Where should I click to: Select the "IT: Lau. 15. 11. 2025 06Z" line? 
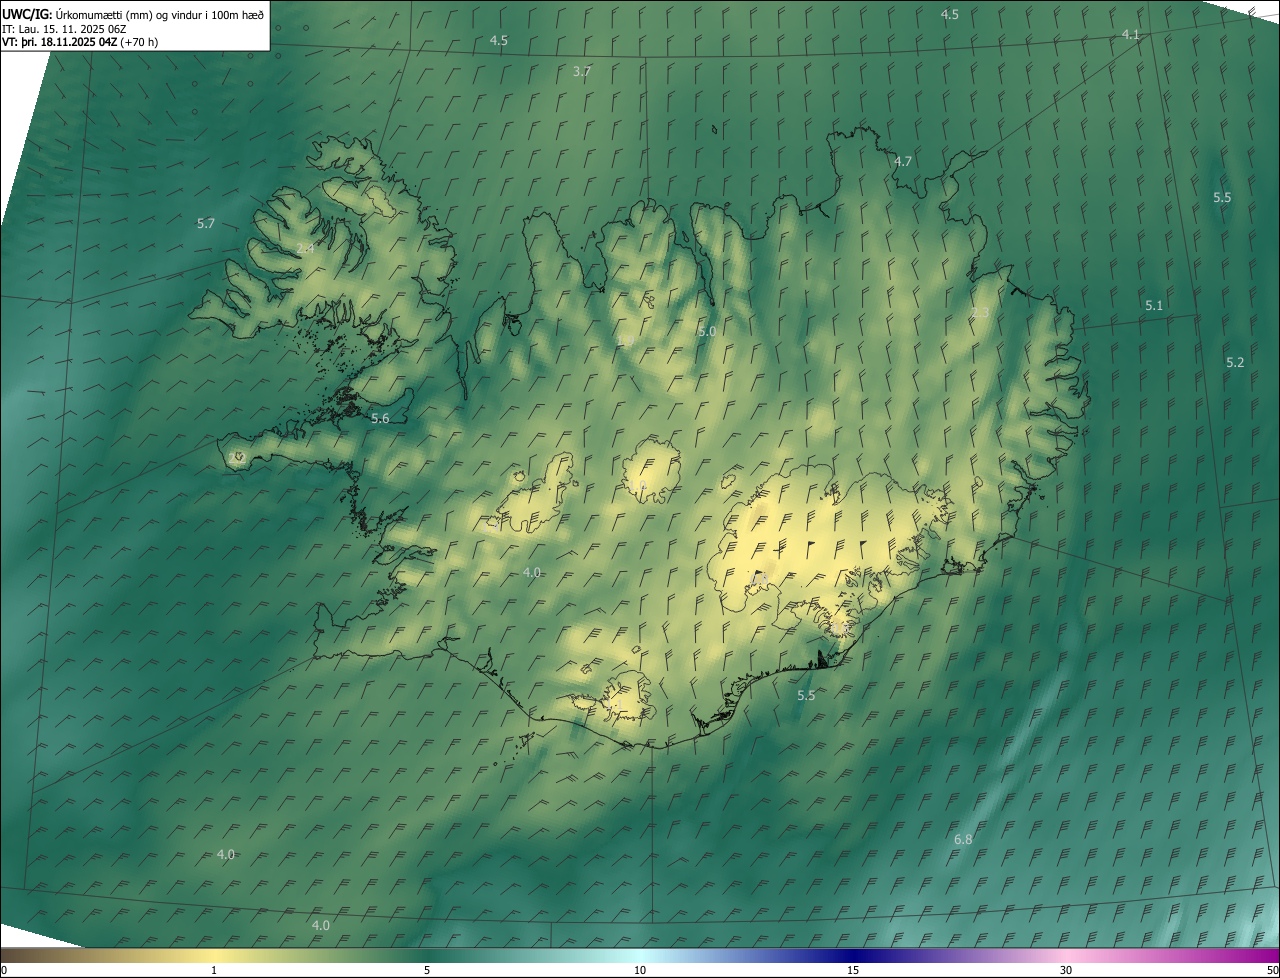(66, 28)
